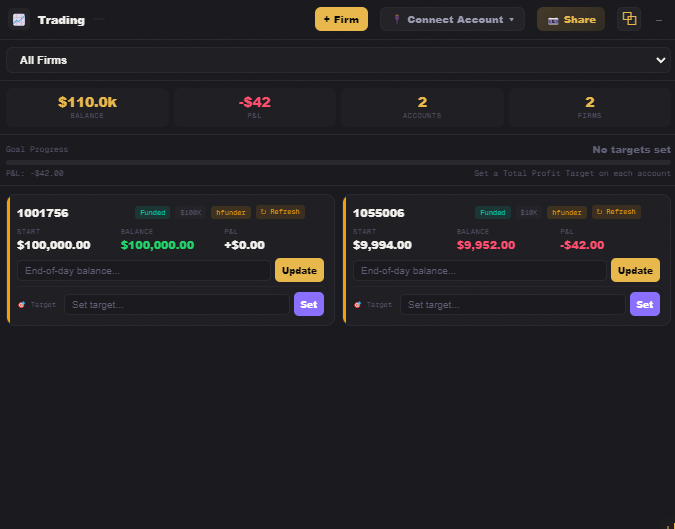675x529 pixels.
Task: Select account number 1001756
Action: pos(43,213)
